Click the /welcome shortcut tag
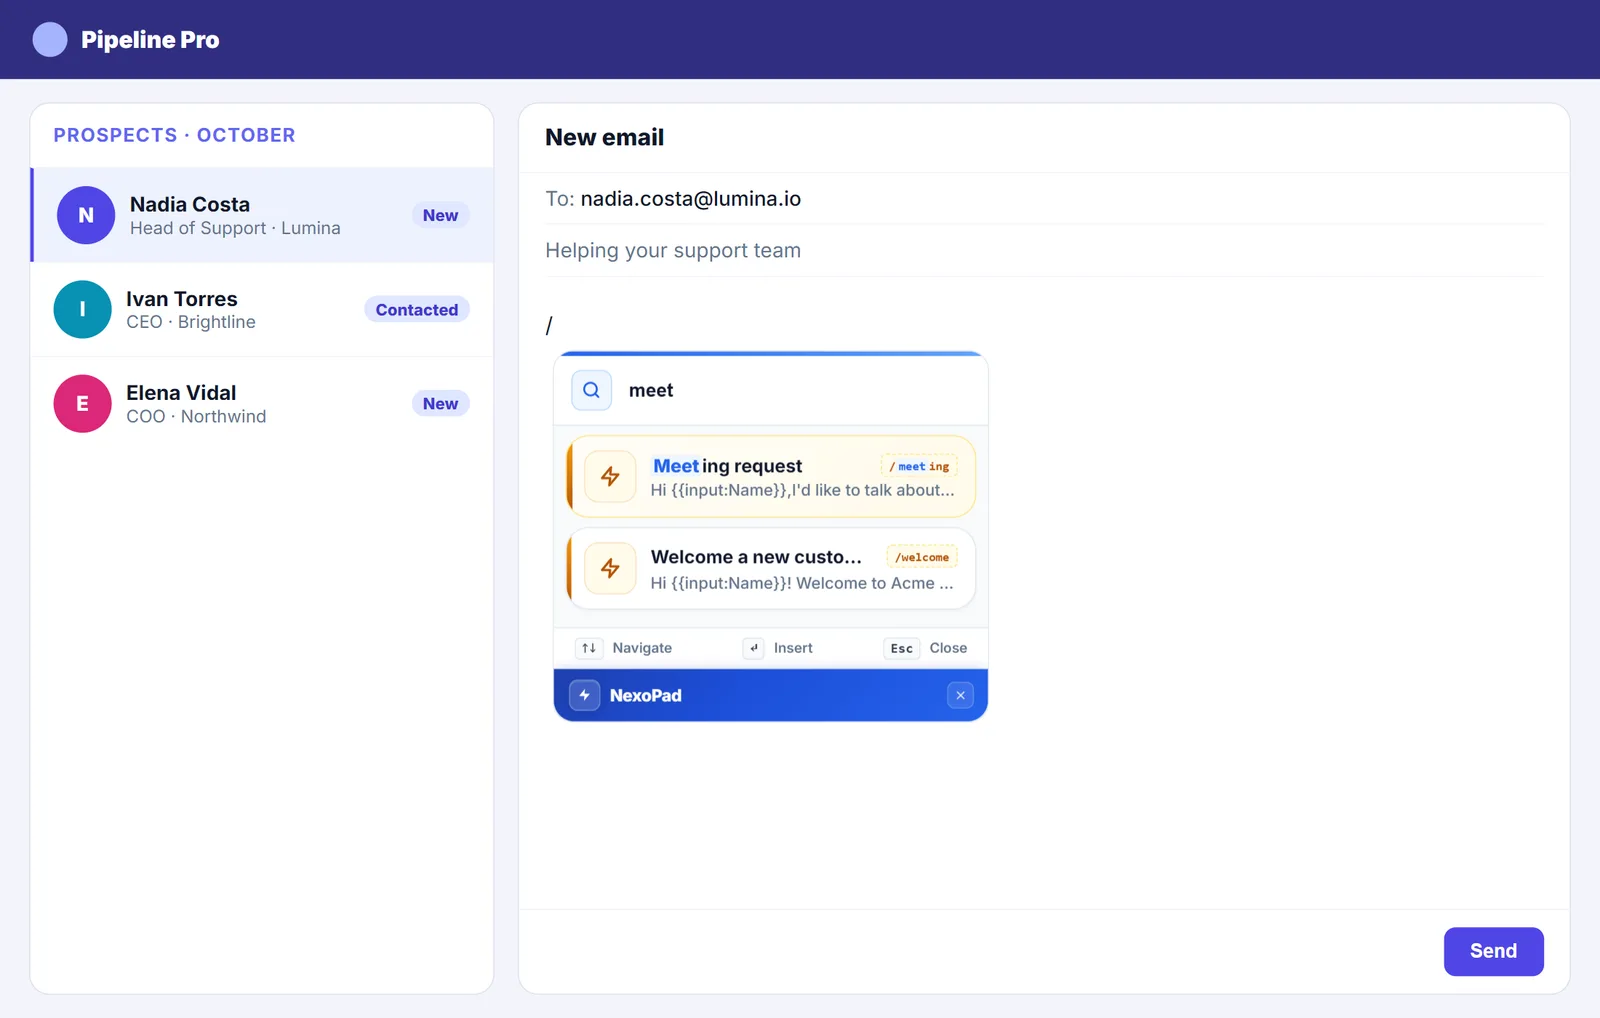 click(922, 557)
